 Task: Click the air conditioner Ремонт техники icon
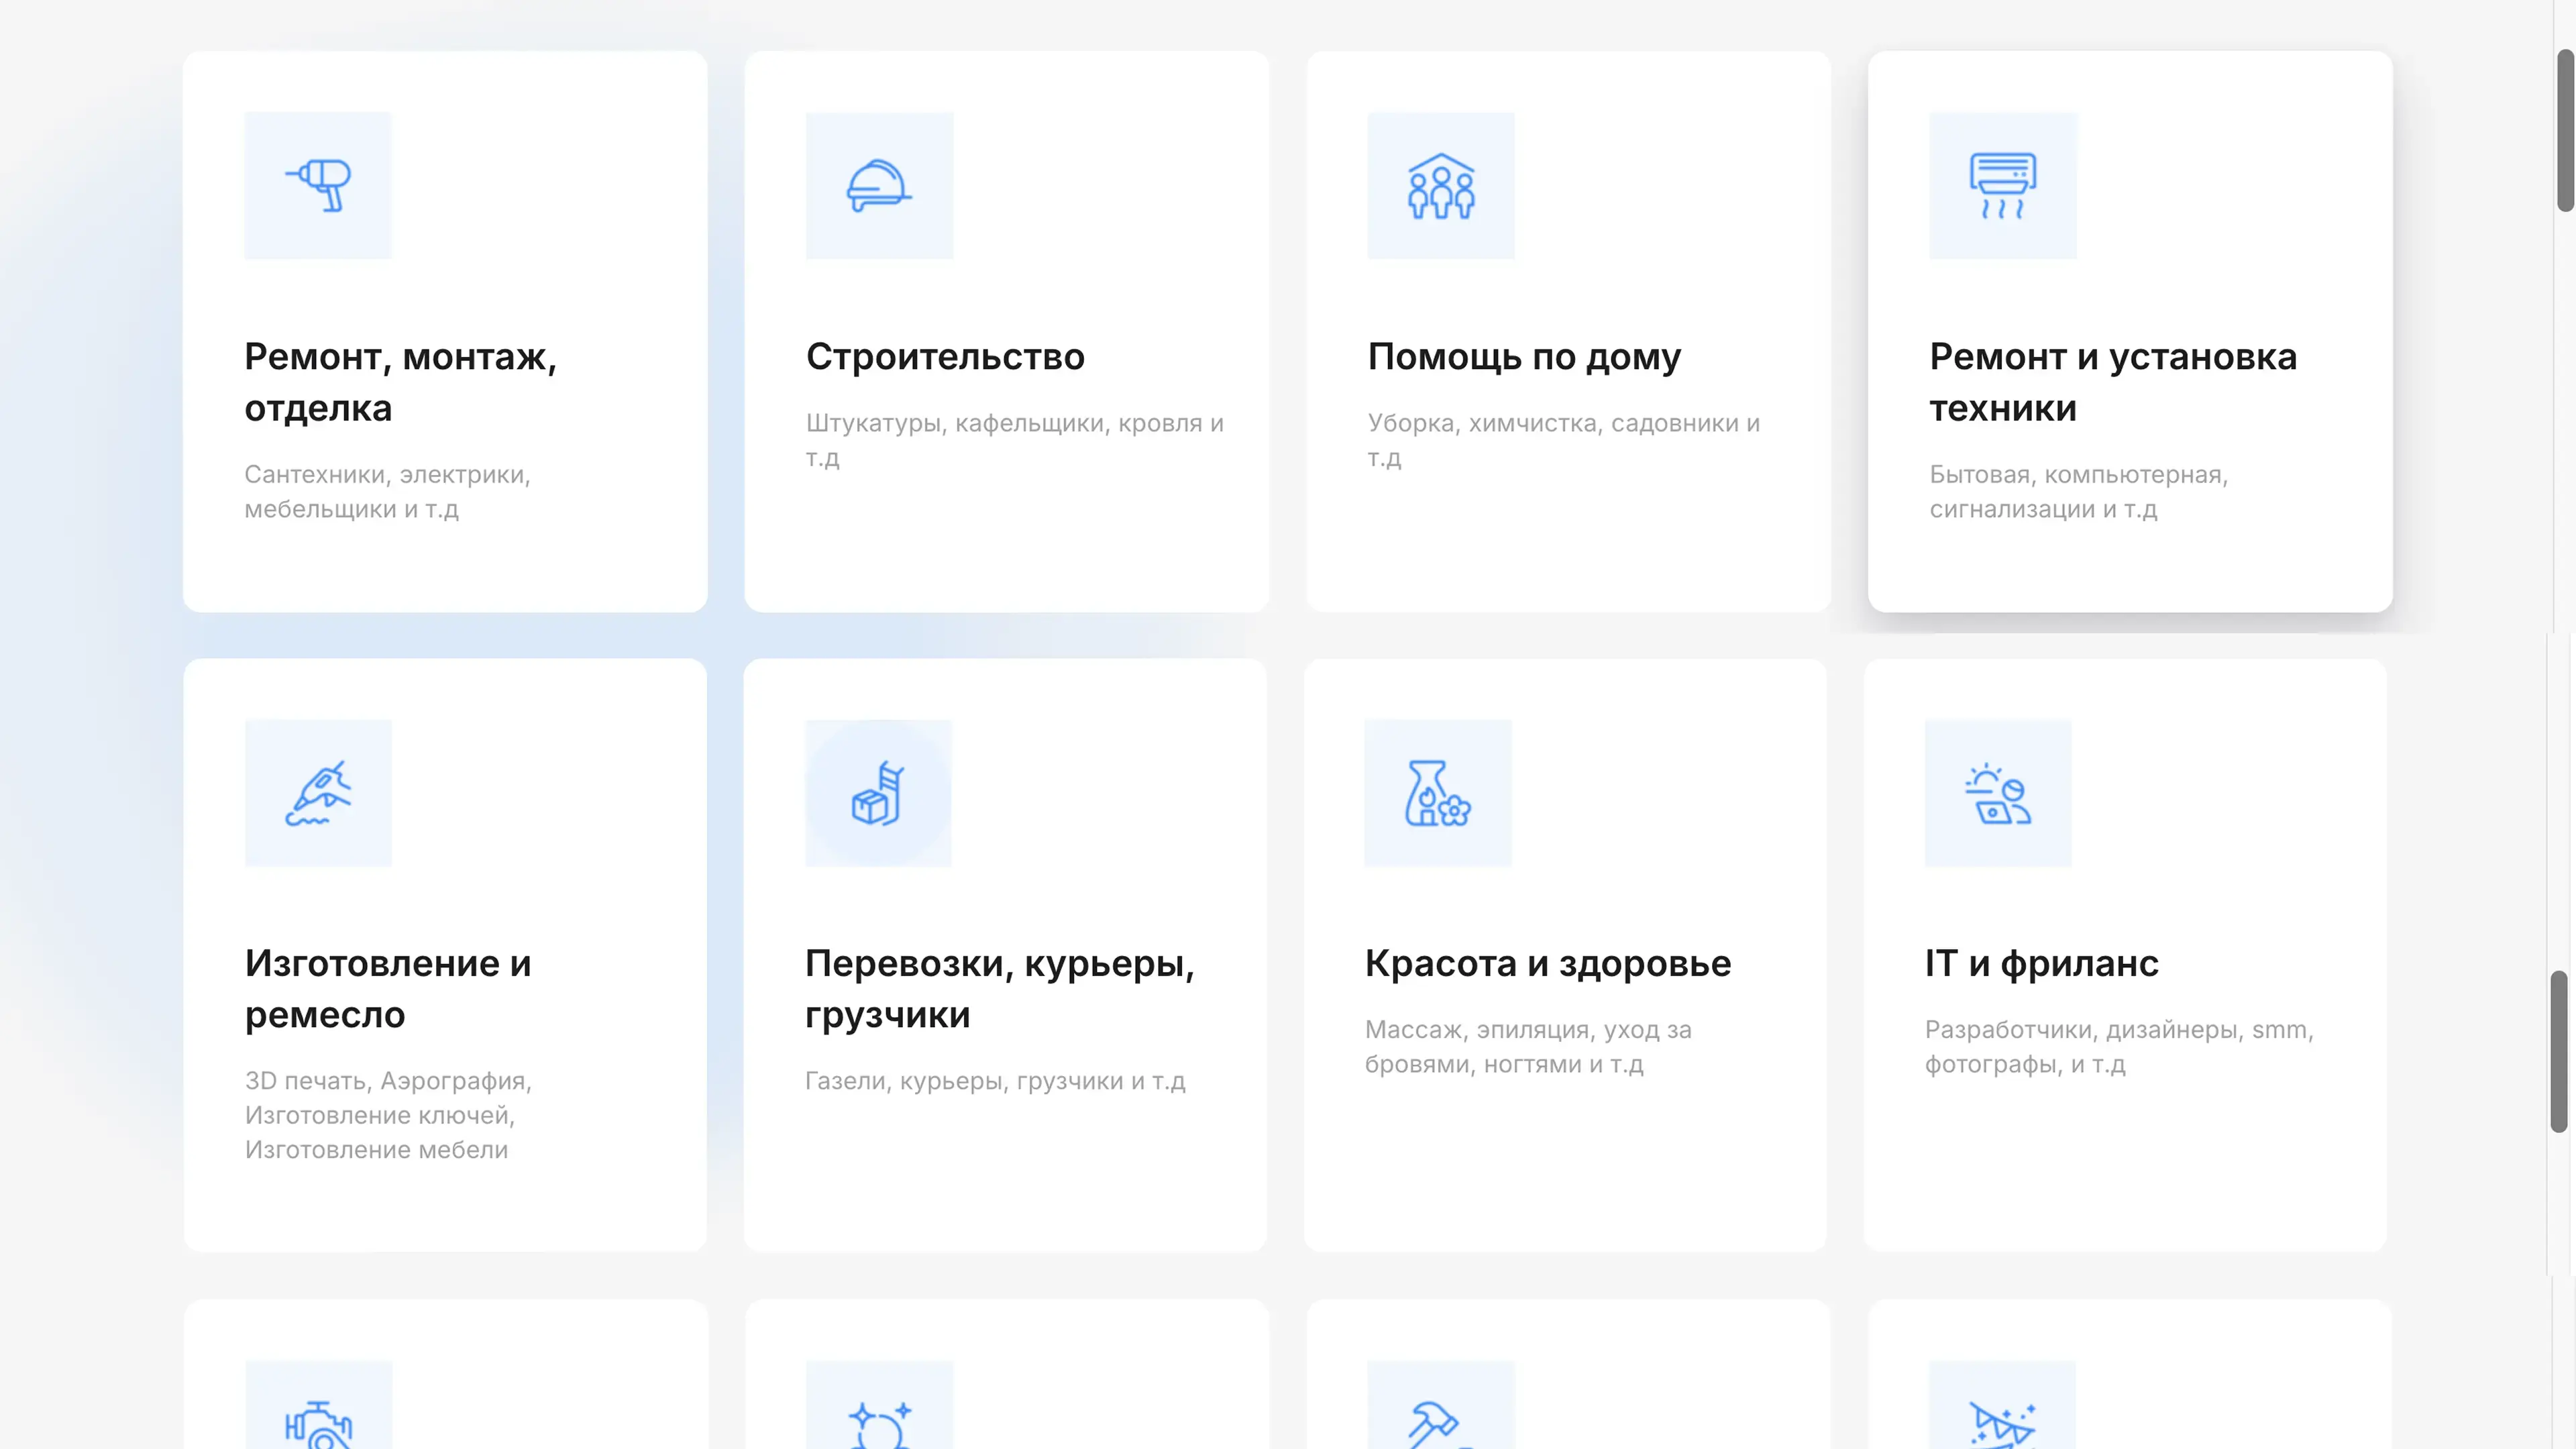2002,185
